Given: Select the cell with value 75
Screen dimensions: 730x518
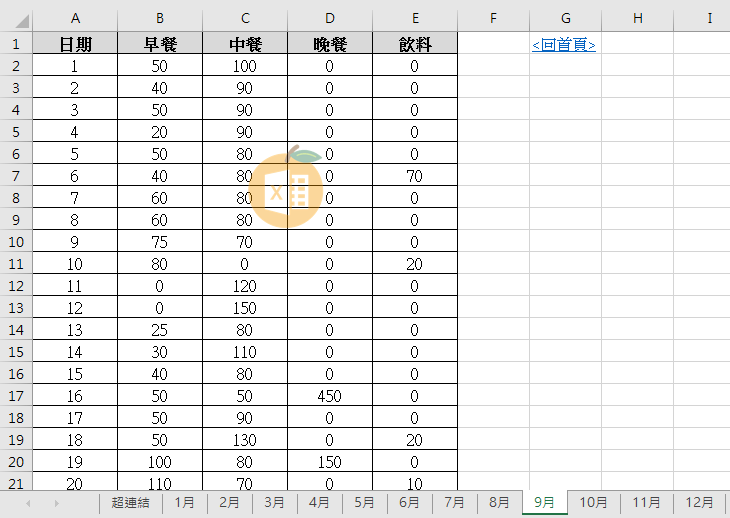Looking at the screenshot, I should click(x=160, y=242).
